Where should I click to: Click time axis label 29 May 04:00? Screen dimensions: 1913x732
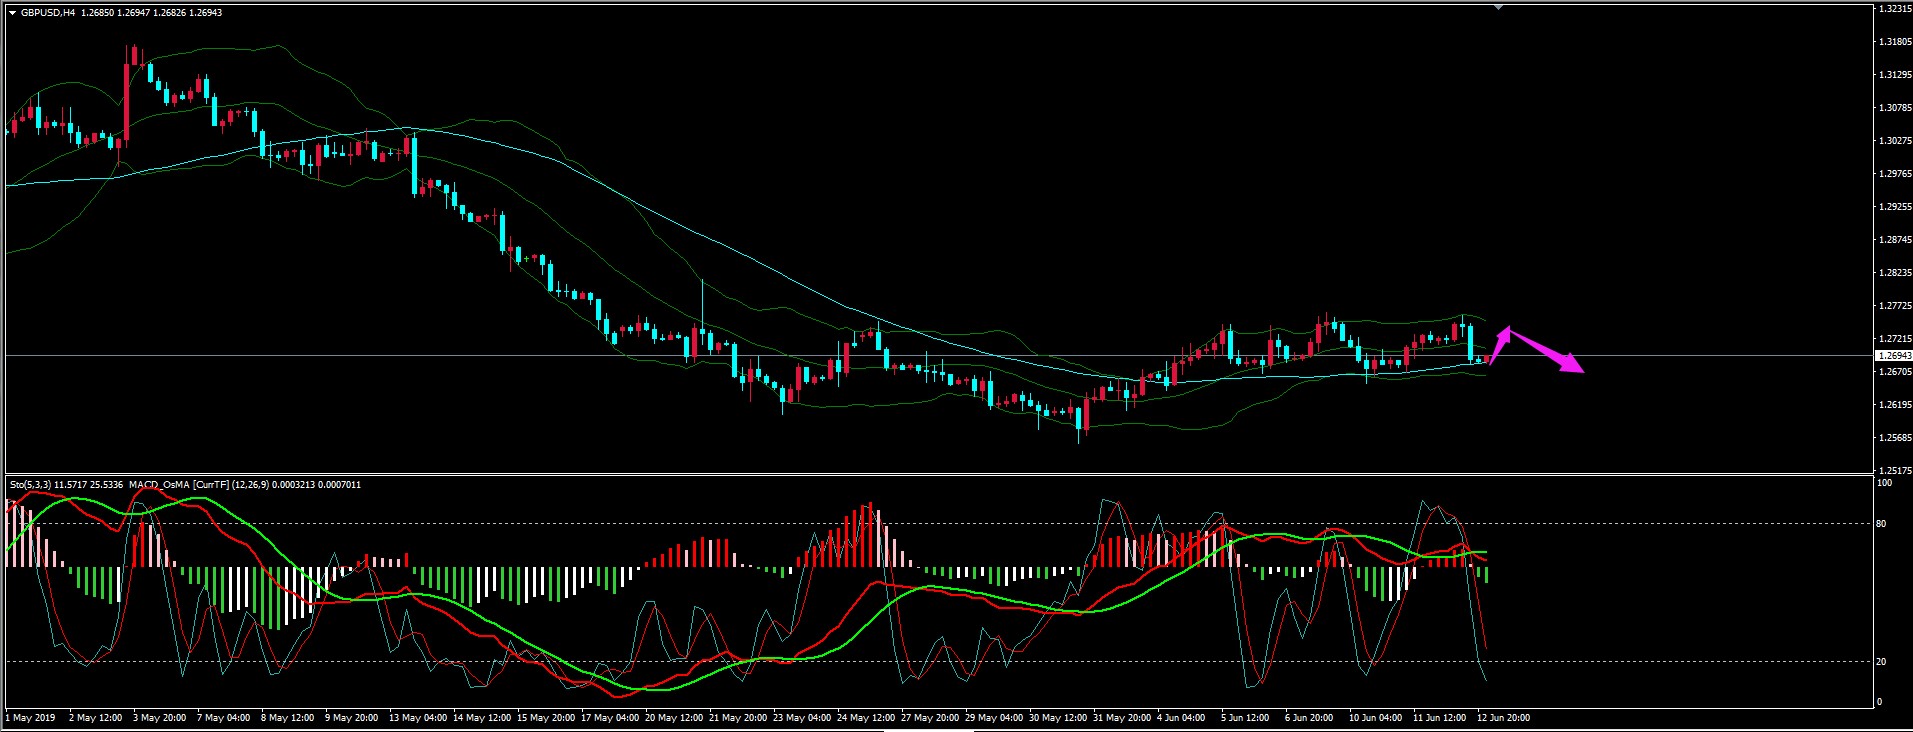point(994,718)
